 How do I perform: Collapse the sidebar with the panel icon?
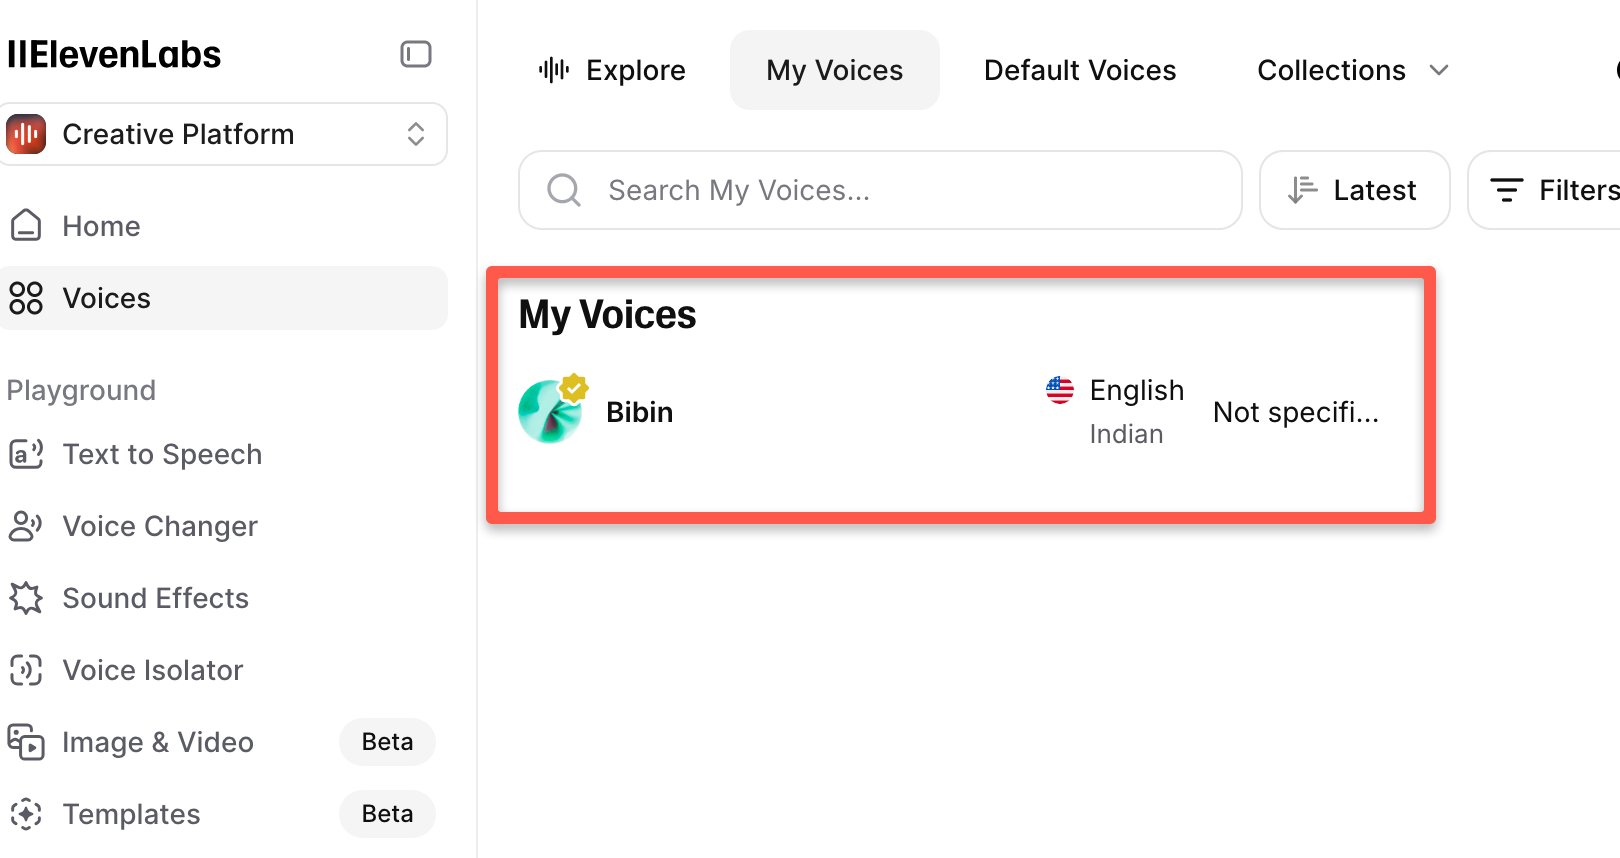[x=415, y=54]
